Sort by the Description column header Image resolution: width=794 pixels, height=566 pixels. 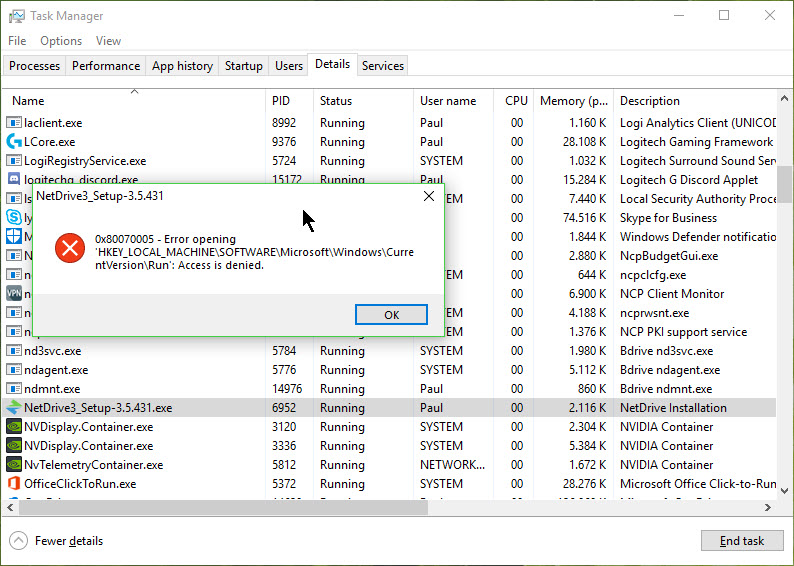pos(695,101)
